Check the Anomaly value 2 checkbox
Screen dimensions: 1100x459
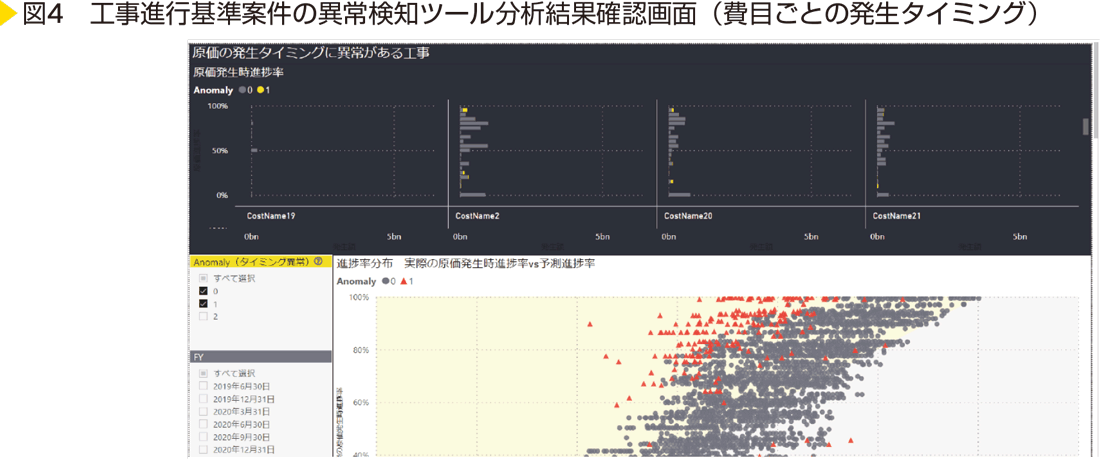point(203,317)
